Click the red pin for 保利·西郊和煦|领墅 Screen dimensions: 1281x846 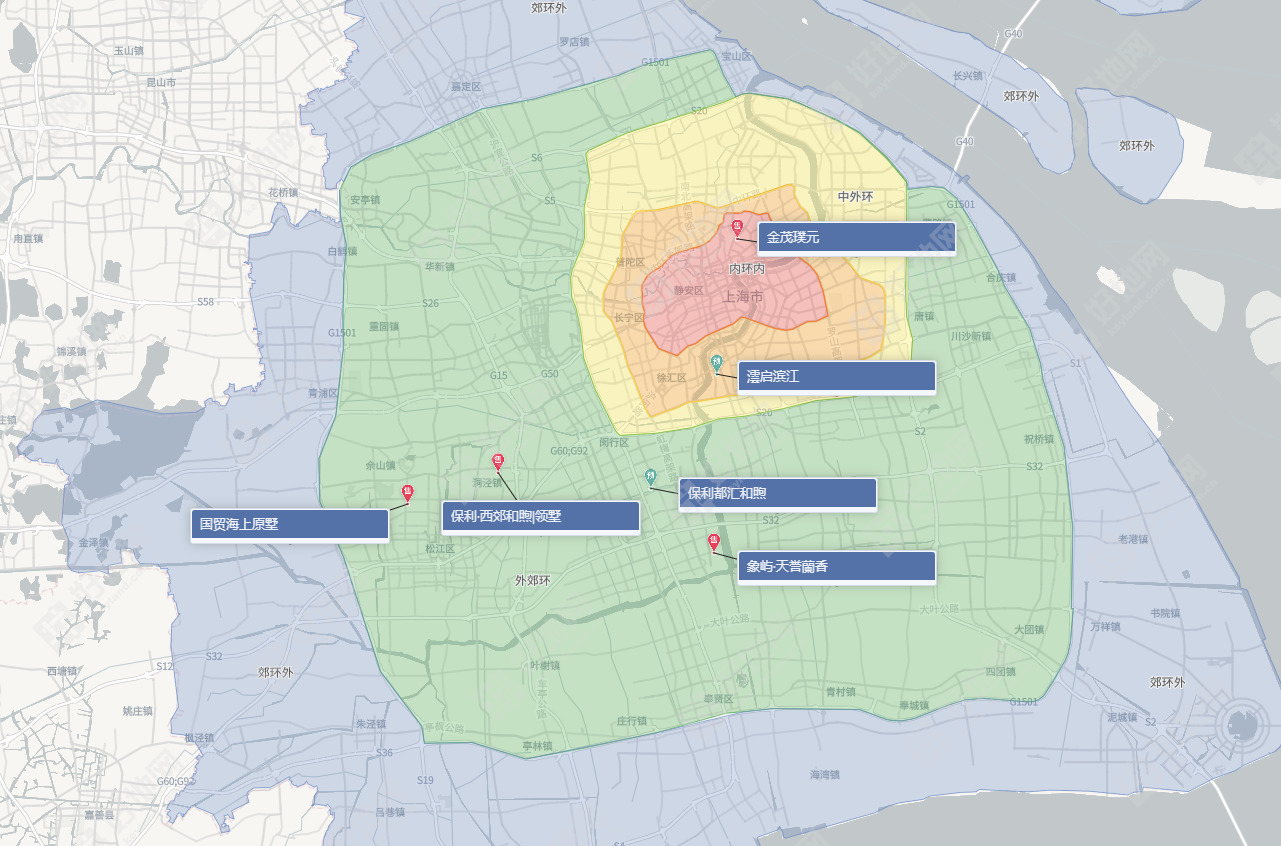[x=498, y=461]
